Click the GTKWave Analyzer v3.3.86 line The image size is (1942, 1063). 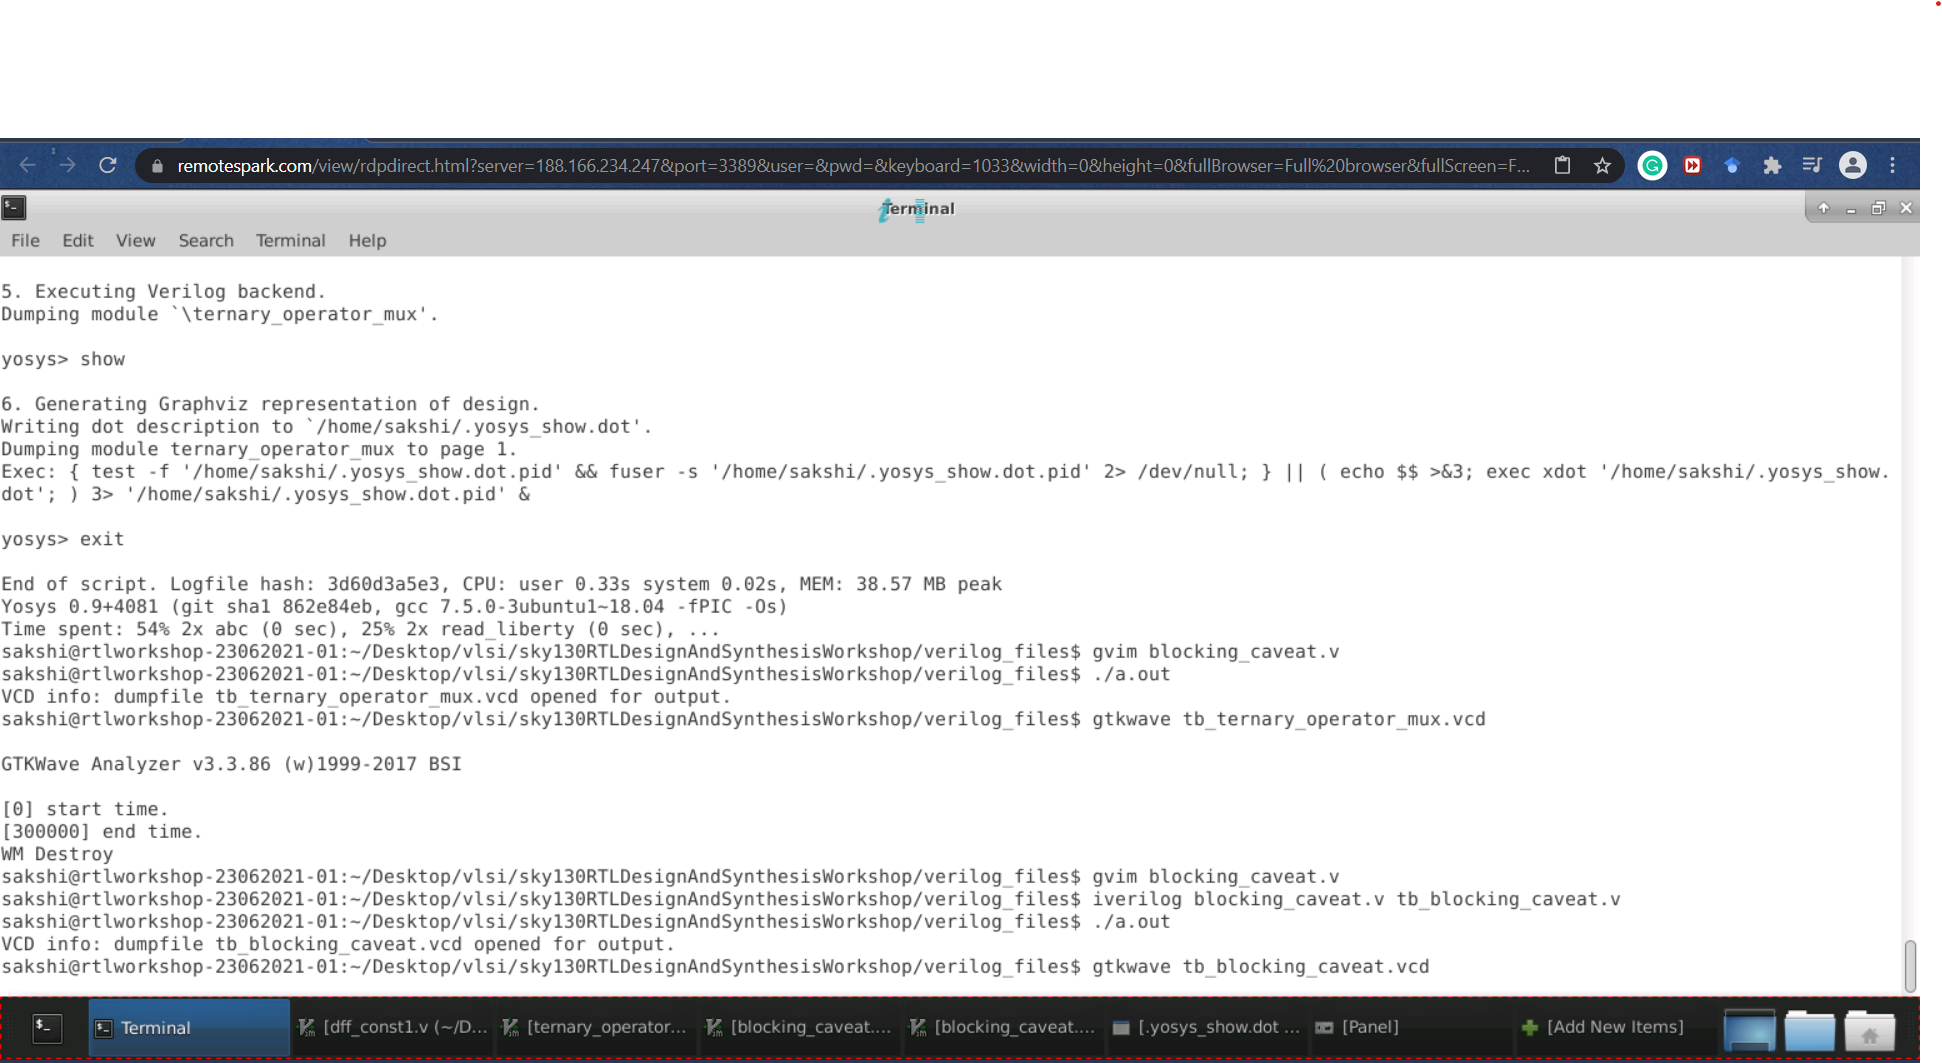pos(231,764)
